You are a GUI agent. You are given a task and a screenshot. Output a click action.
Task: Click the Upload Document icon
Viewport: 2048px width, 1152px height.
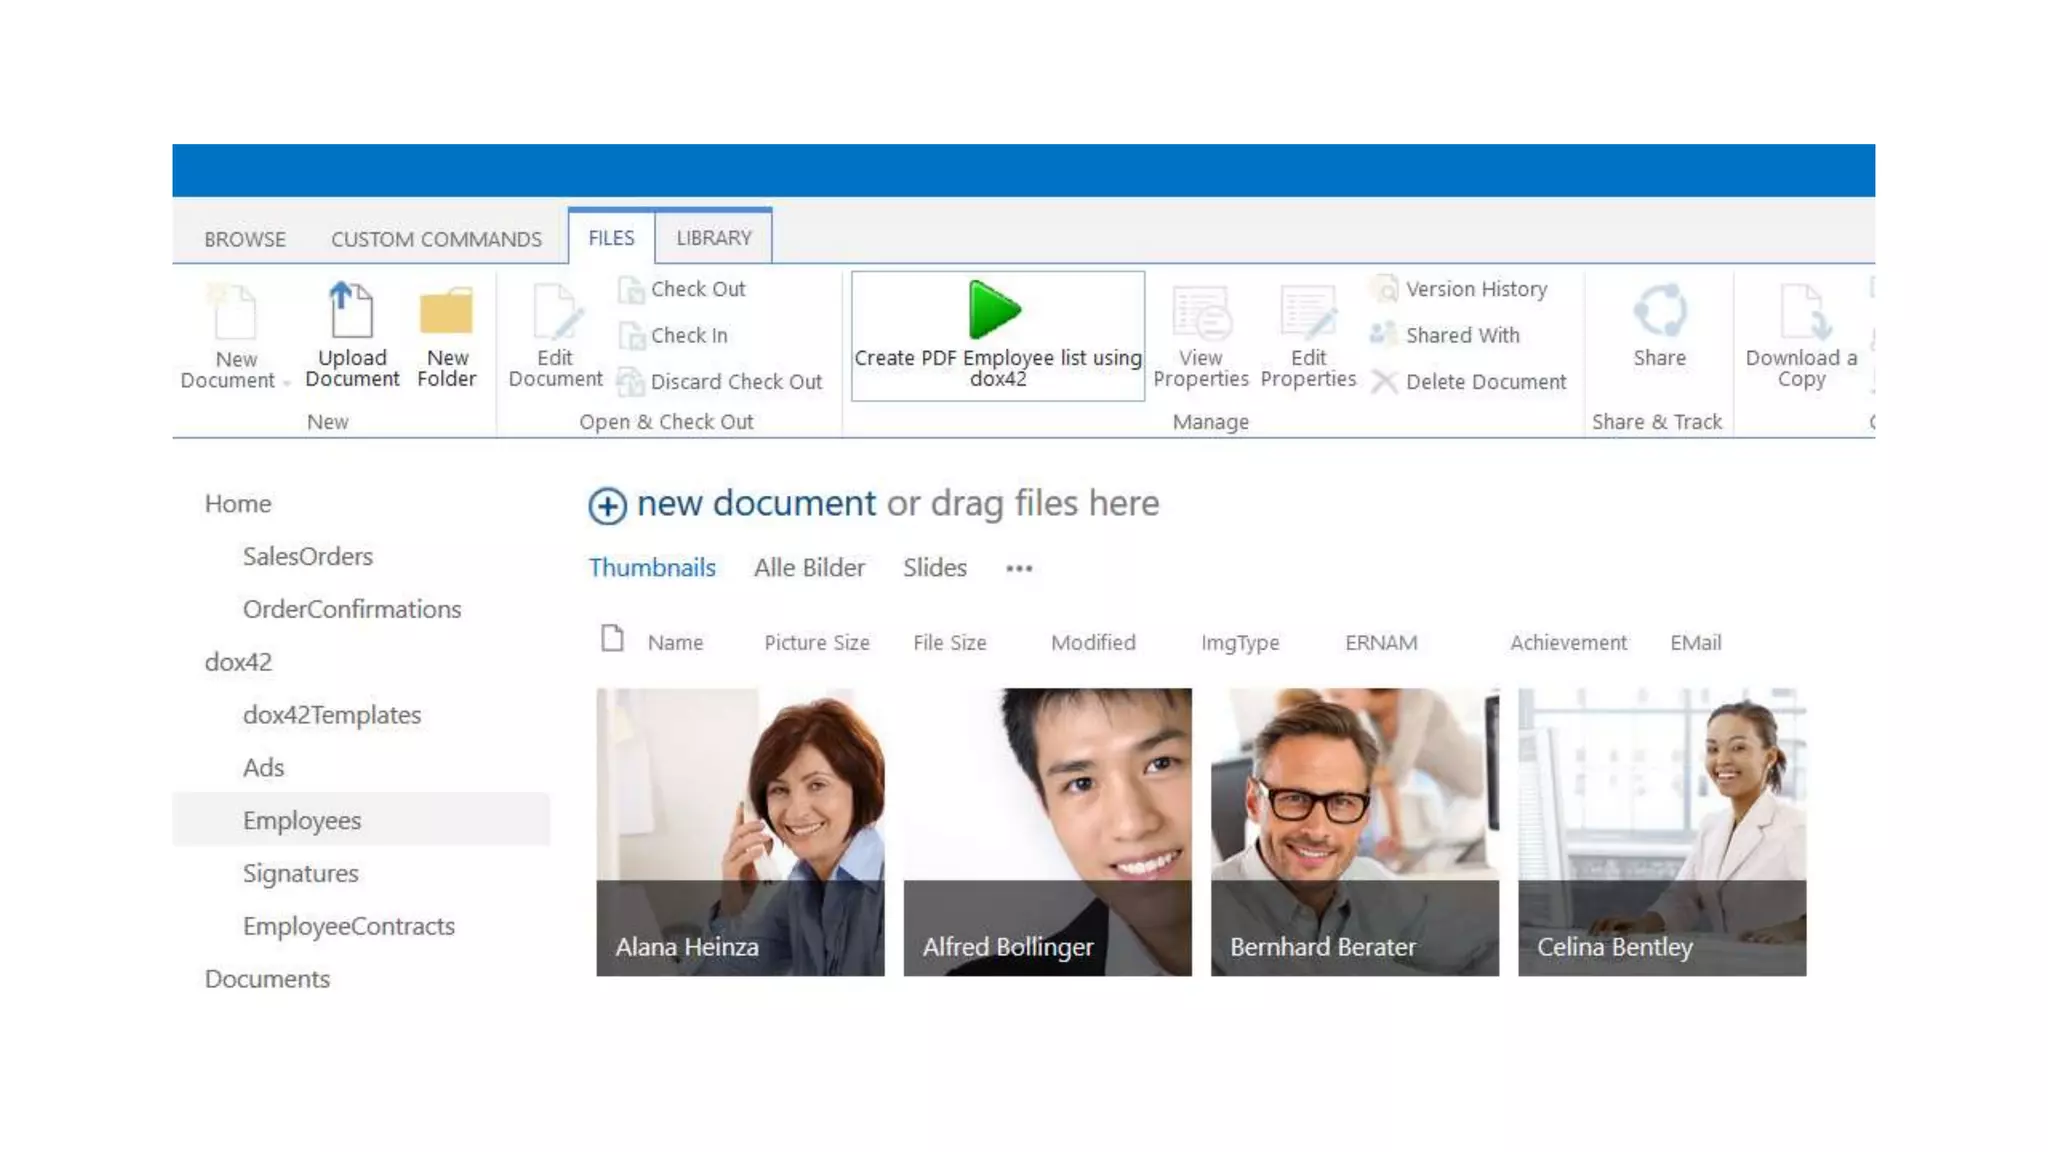(351, 311)
